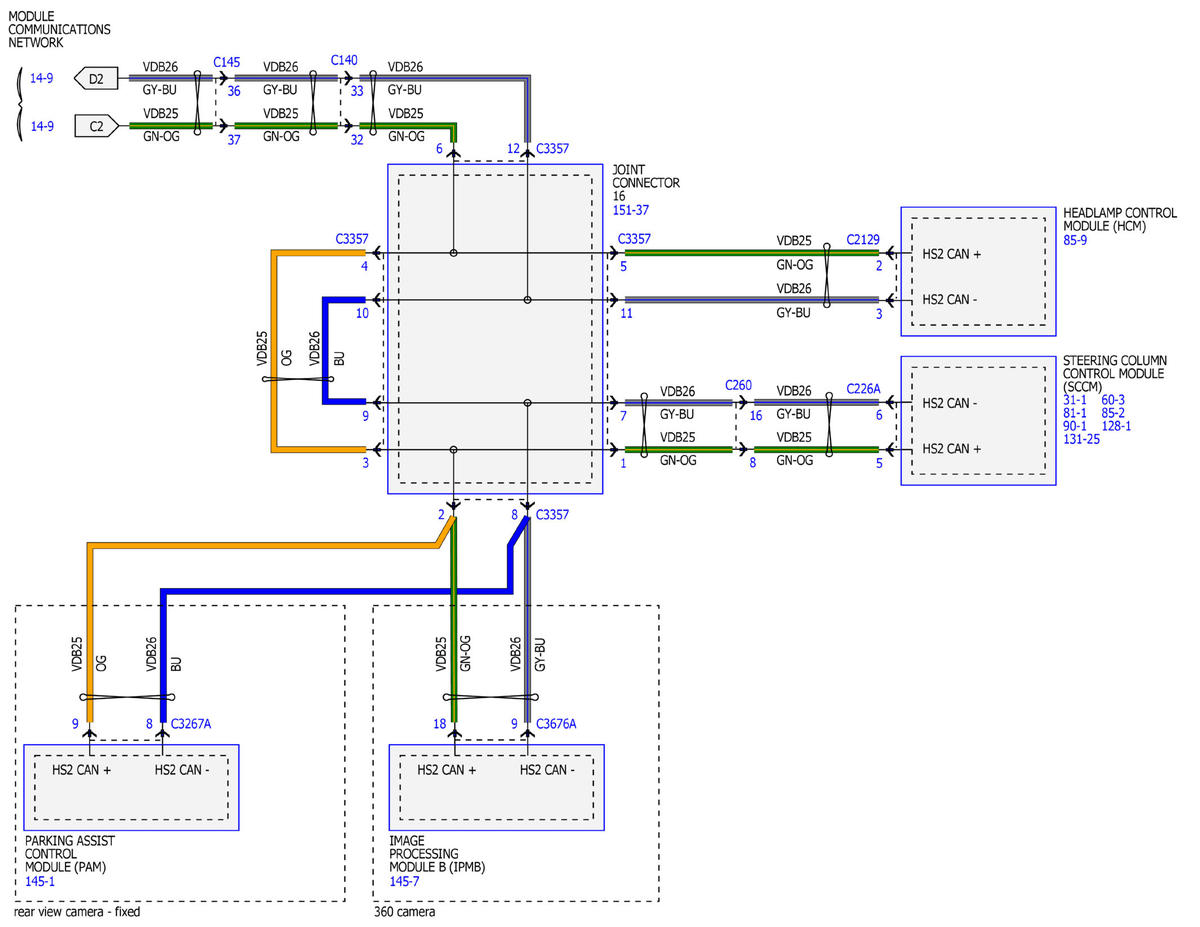Select the Headlamp Control Module box
The height and width of the screenshot is (927, 1200).
click(x=977, y=271)
